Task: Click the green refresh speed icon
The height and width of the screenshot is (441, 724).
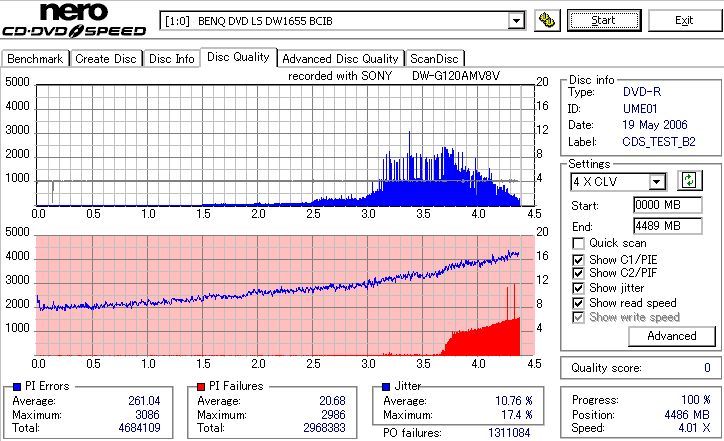Action: pyautogui.click(x=689, y=181)
